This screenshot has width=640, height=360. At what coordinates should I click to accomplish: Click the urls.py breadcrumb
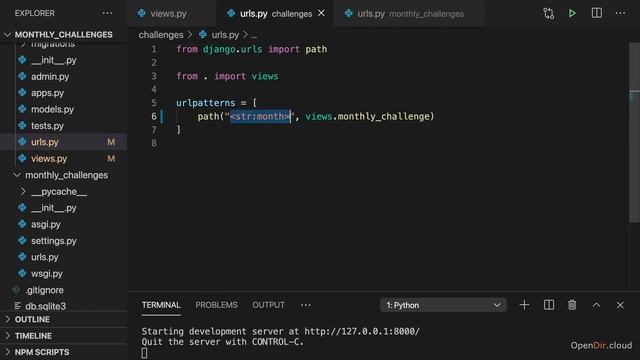point(225,35)
